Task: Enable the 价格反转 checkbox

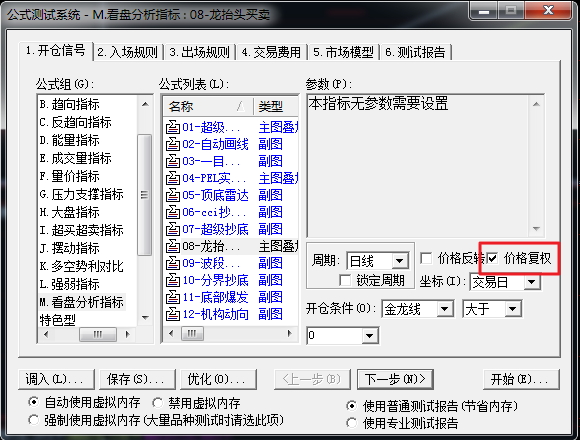Action: coord(426,258)
